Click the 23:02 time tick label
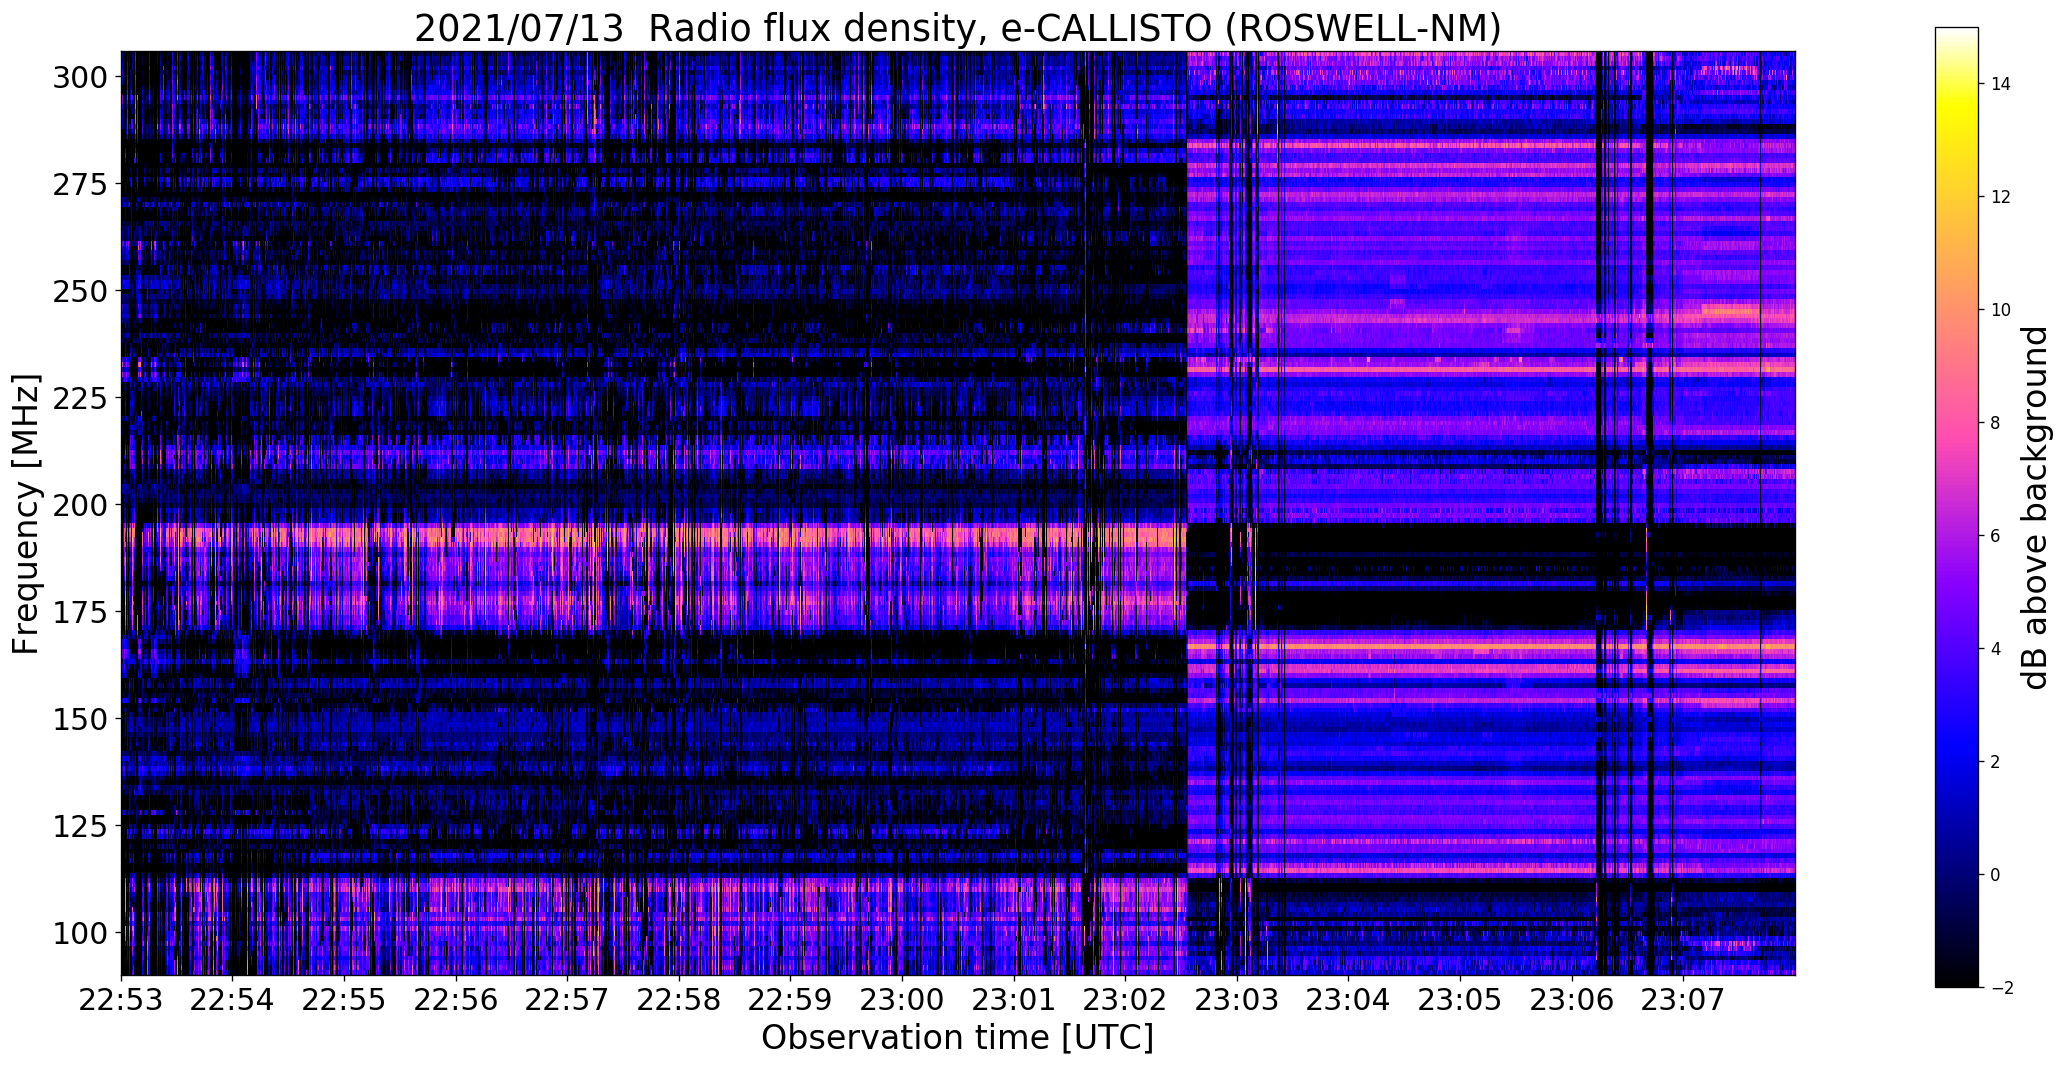Image resolution: width=2066 pixels, height=1067 pixels. 1125,1000
